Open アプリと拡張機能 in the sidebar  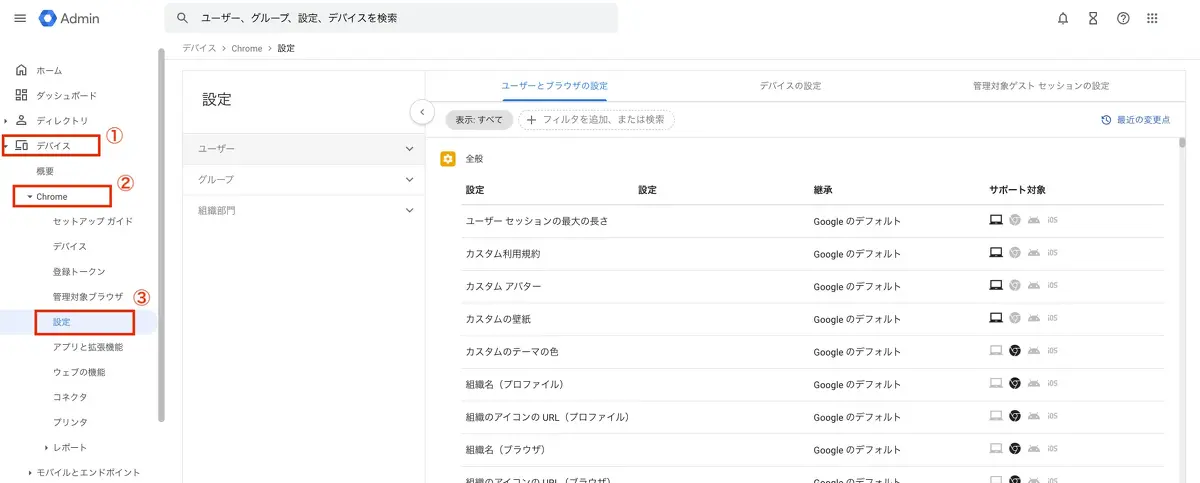pyautogui.click(x=88, y=347)
